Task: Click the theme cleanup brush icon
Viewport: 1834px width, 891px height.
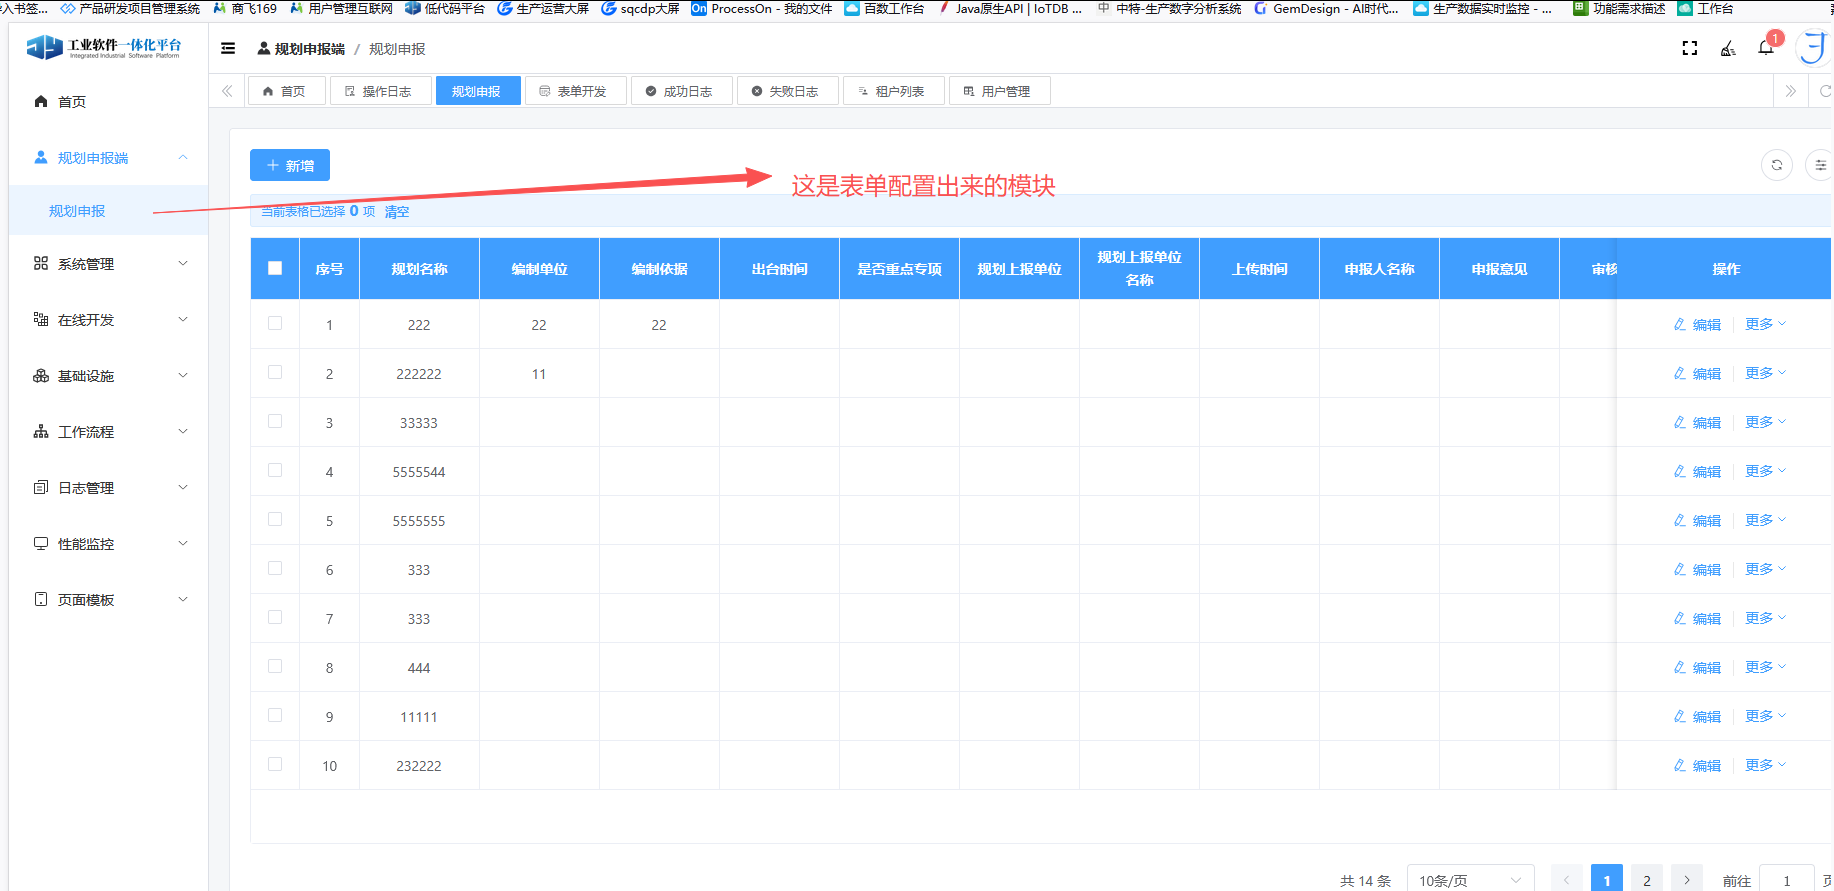Action: [1728, 48]
